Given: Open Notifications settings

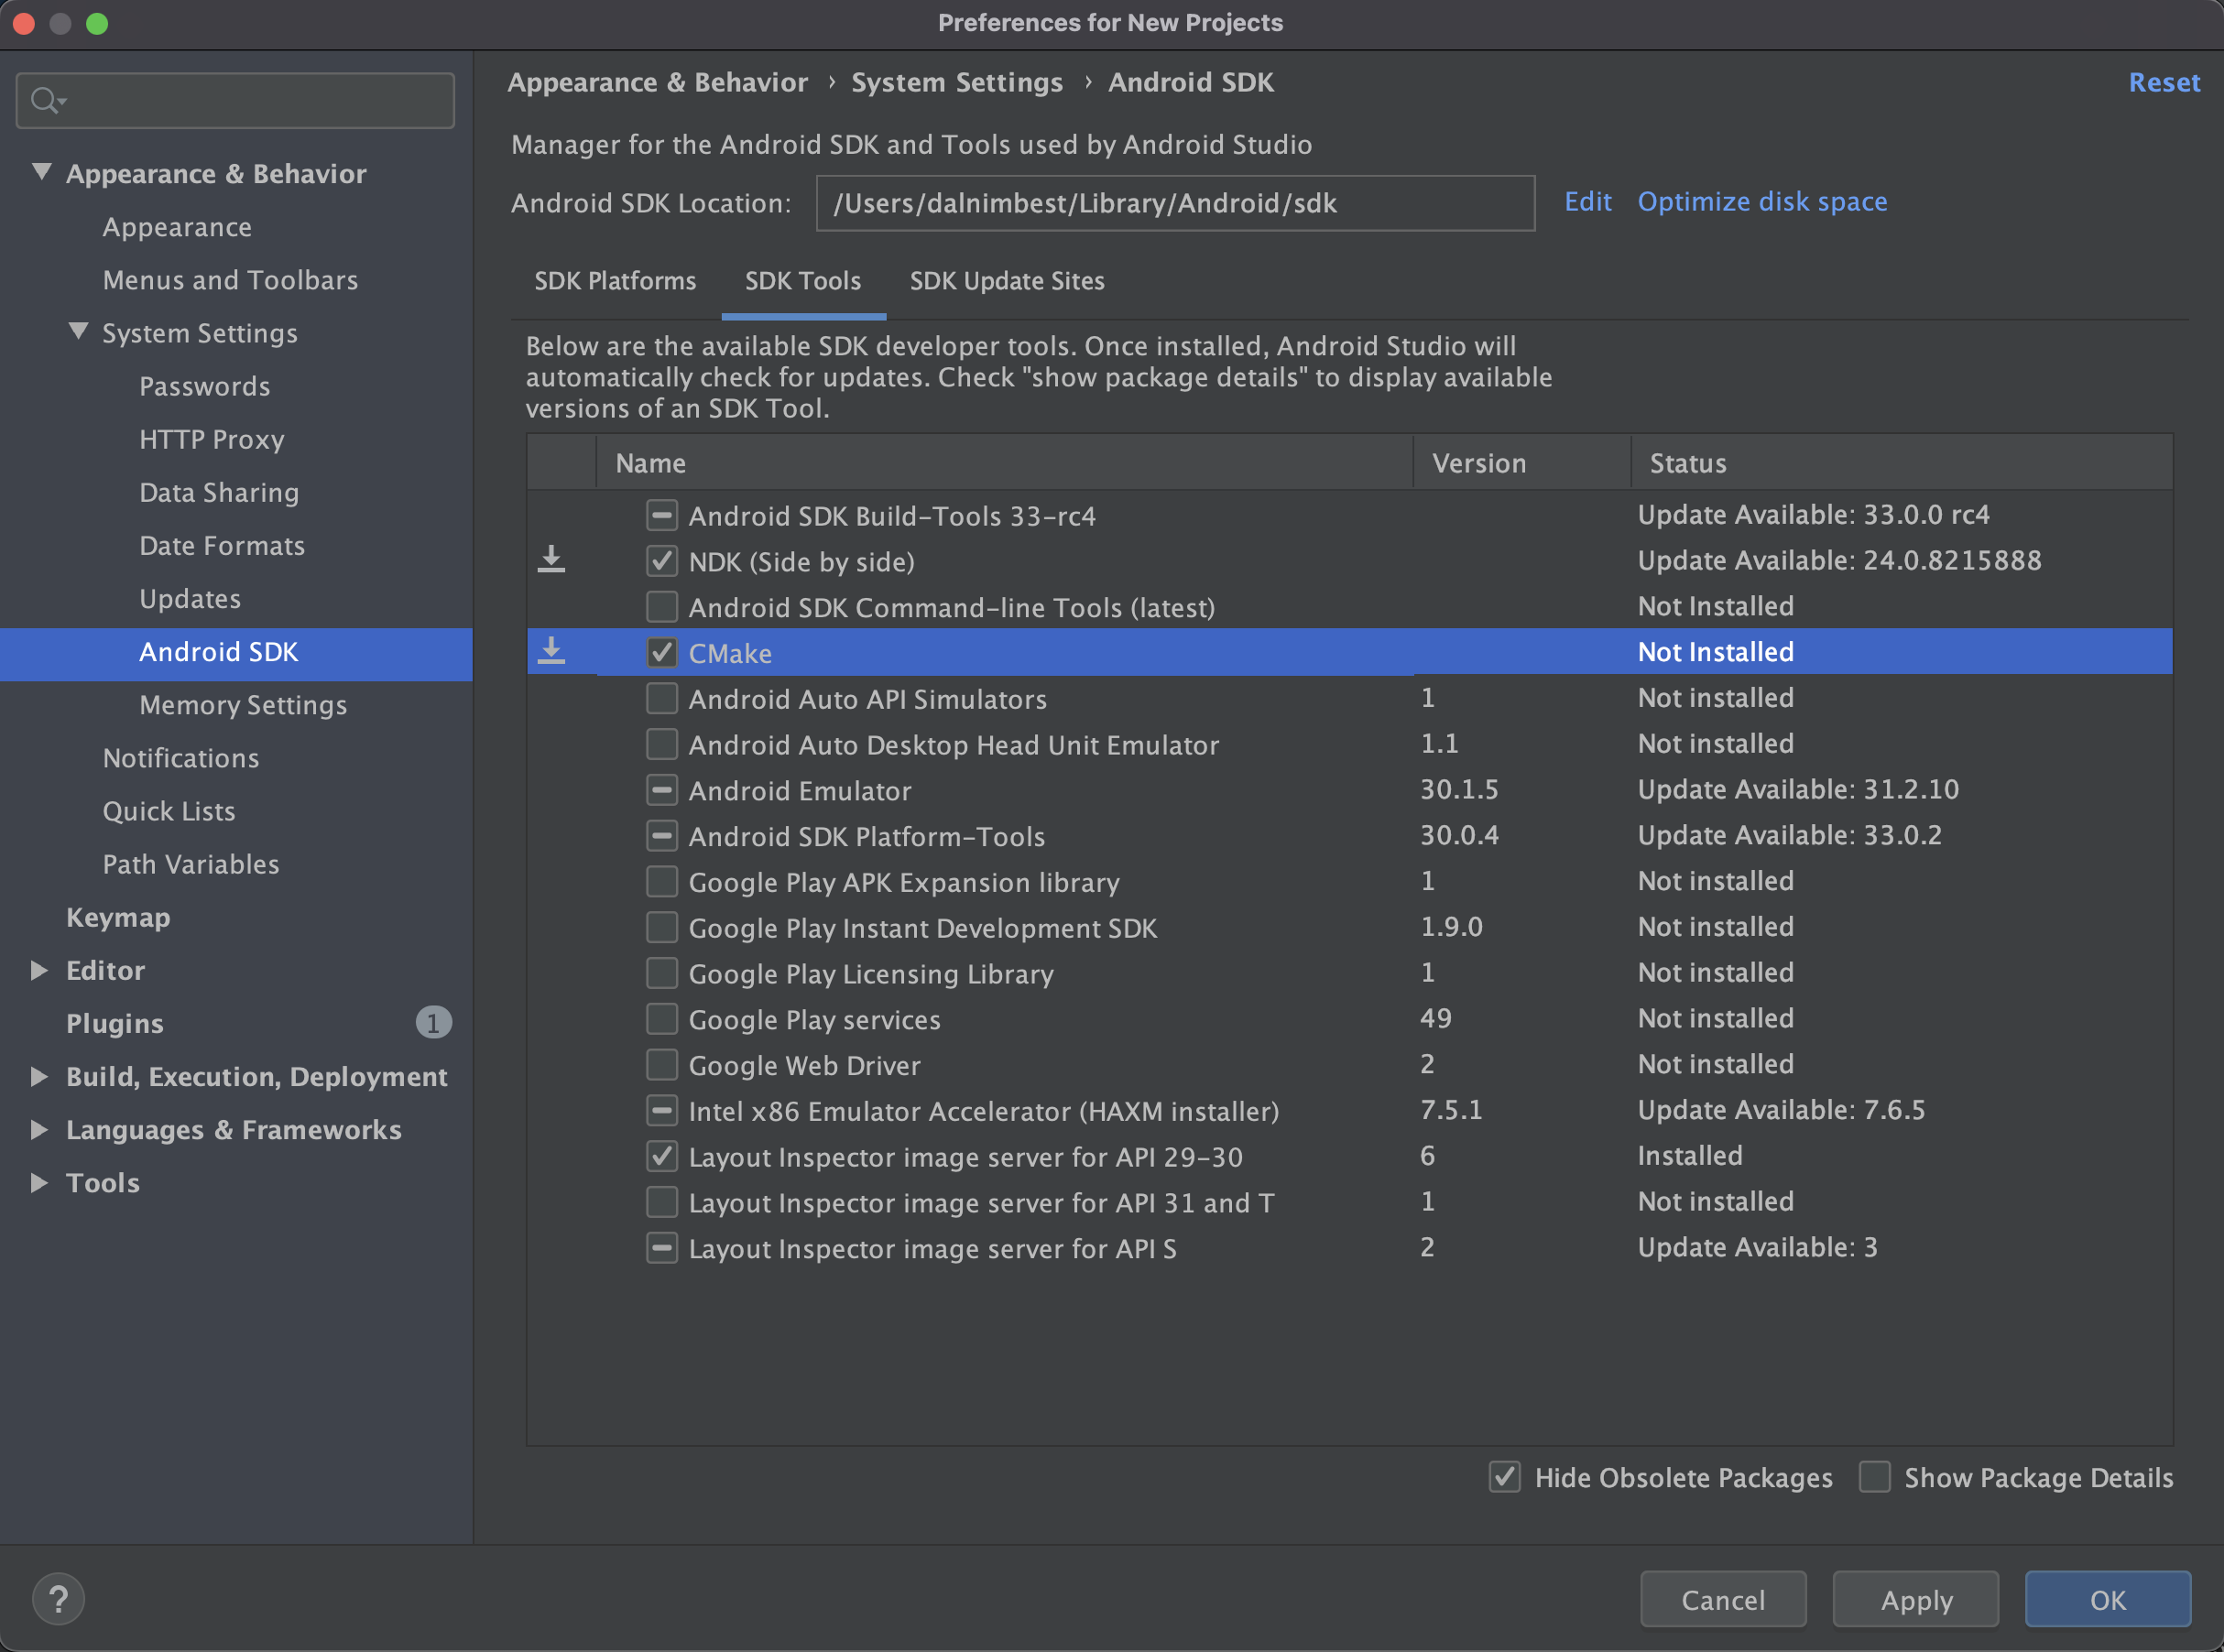Looking at the screenshot, I should click(181, 757).
